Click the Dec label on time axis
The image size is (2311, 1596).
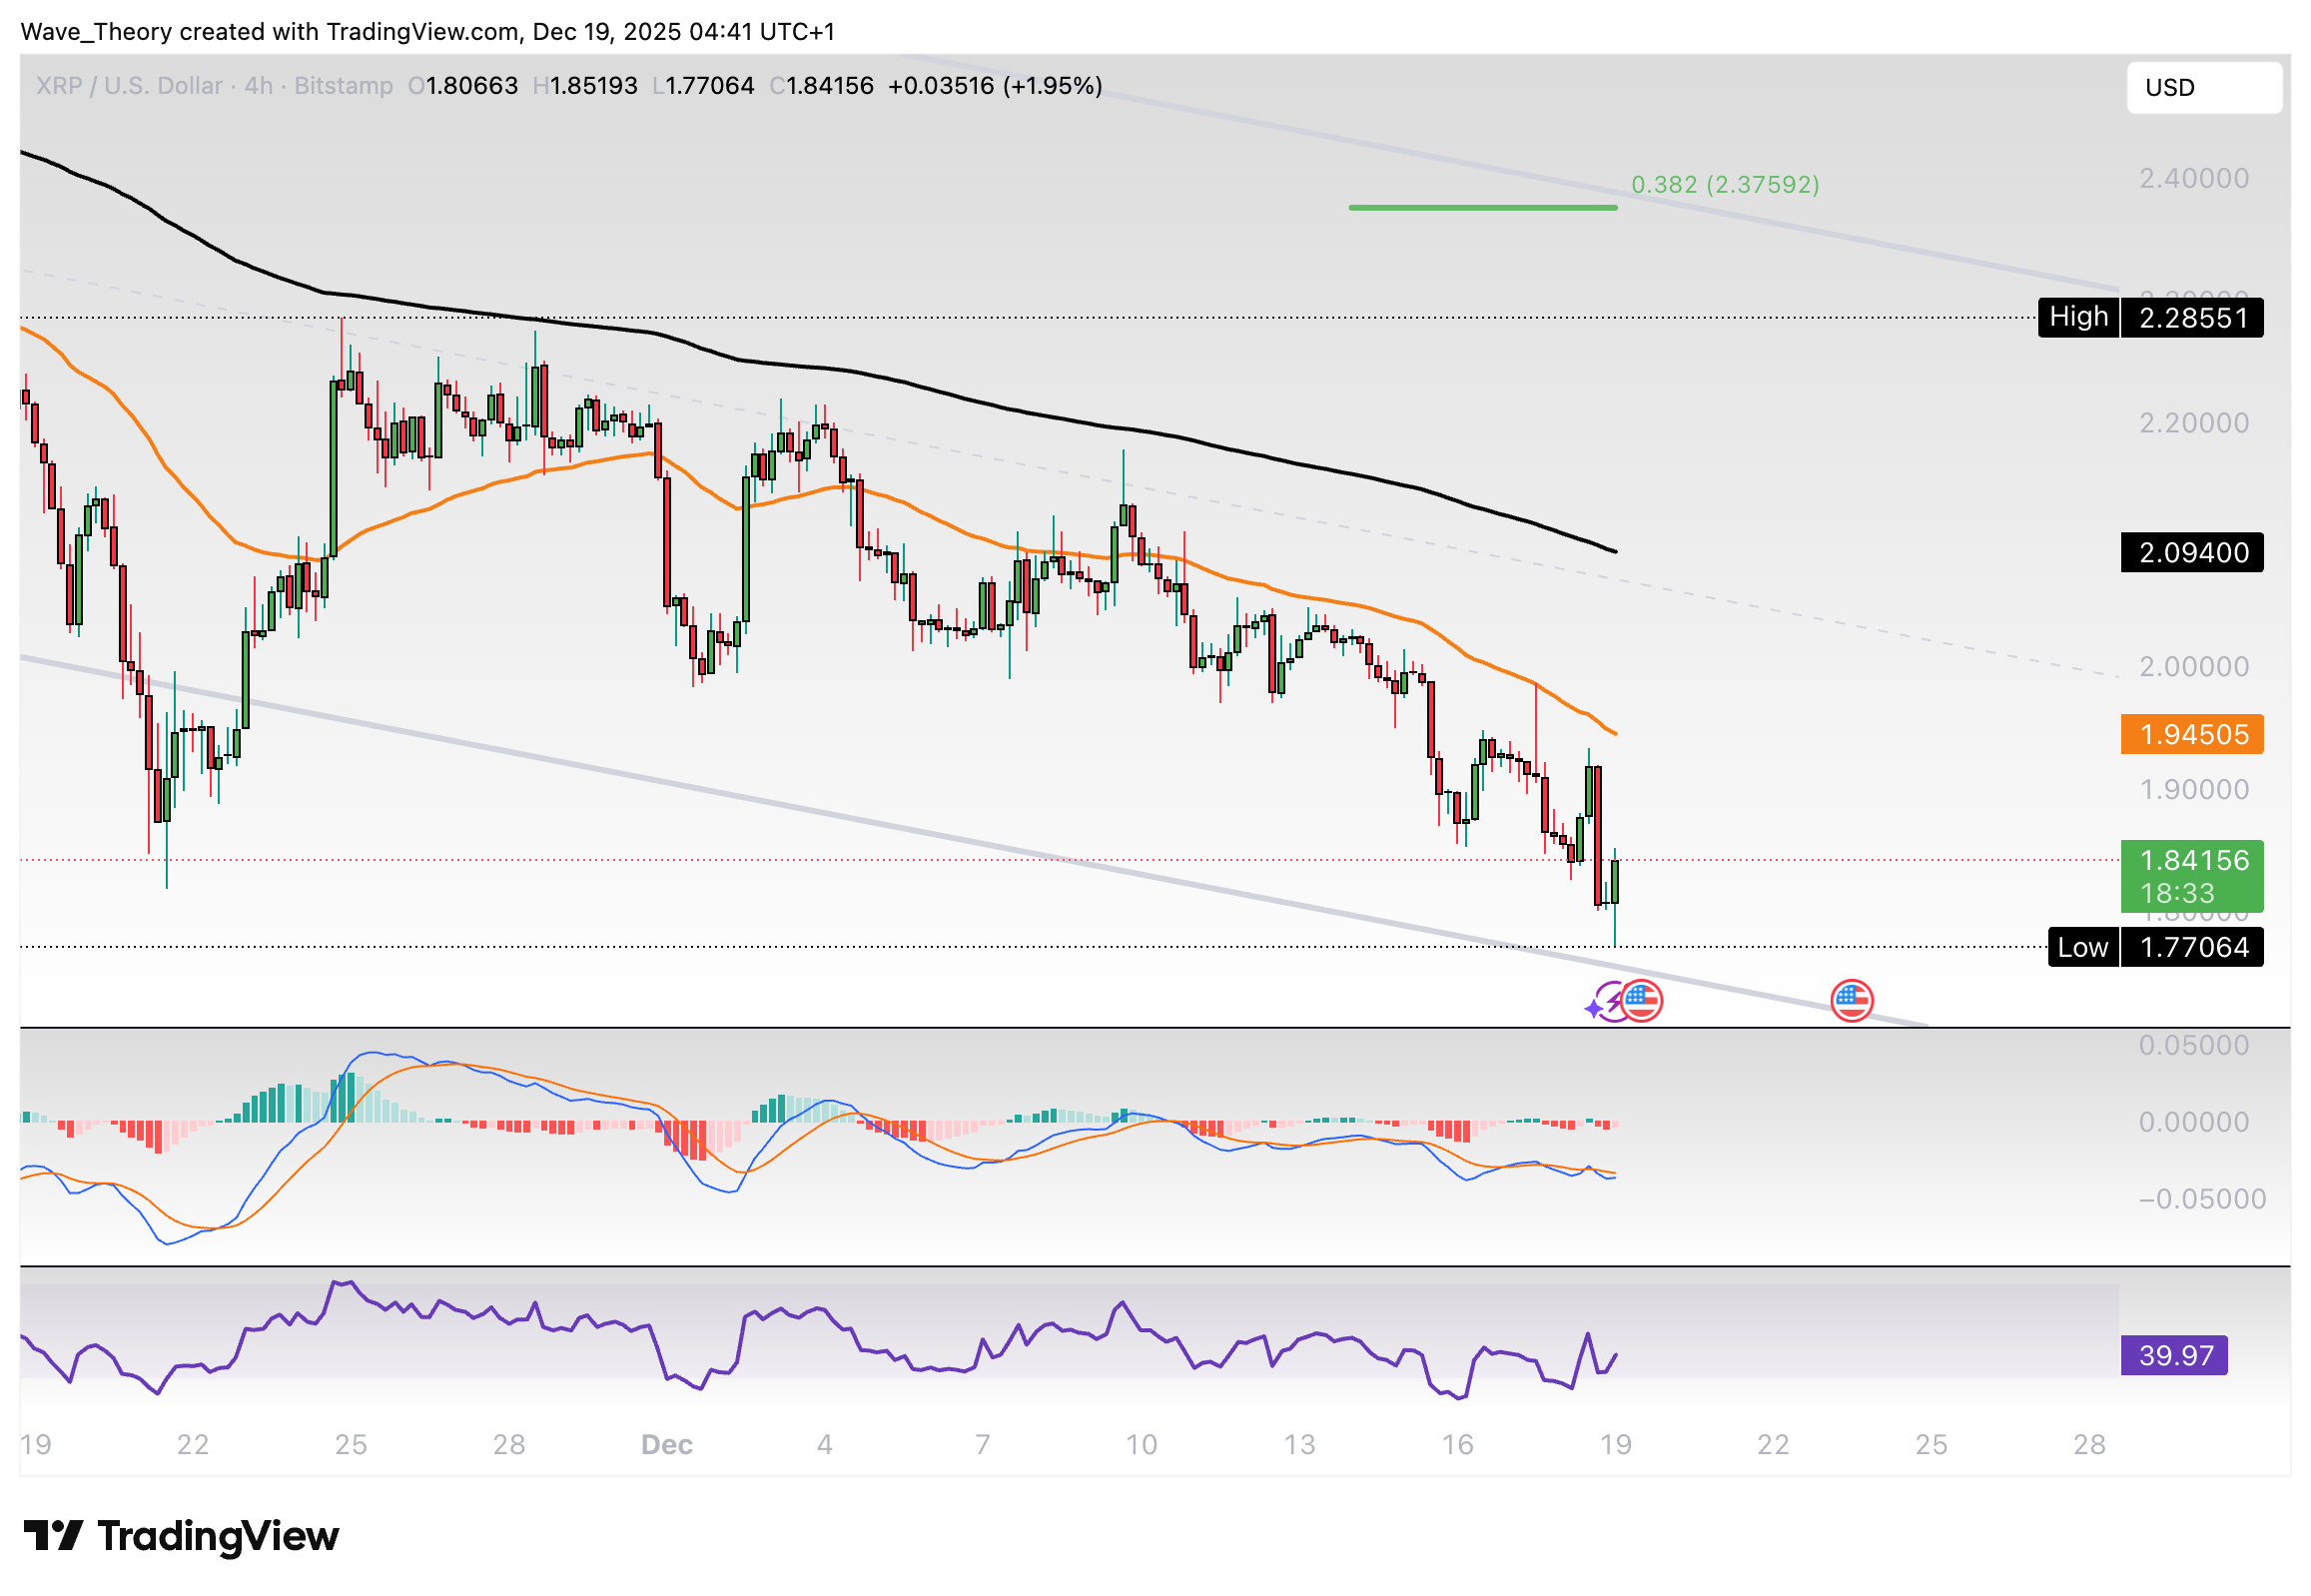click(x=666, y=1445)
